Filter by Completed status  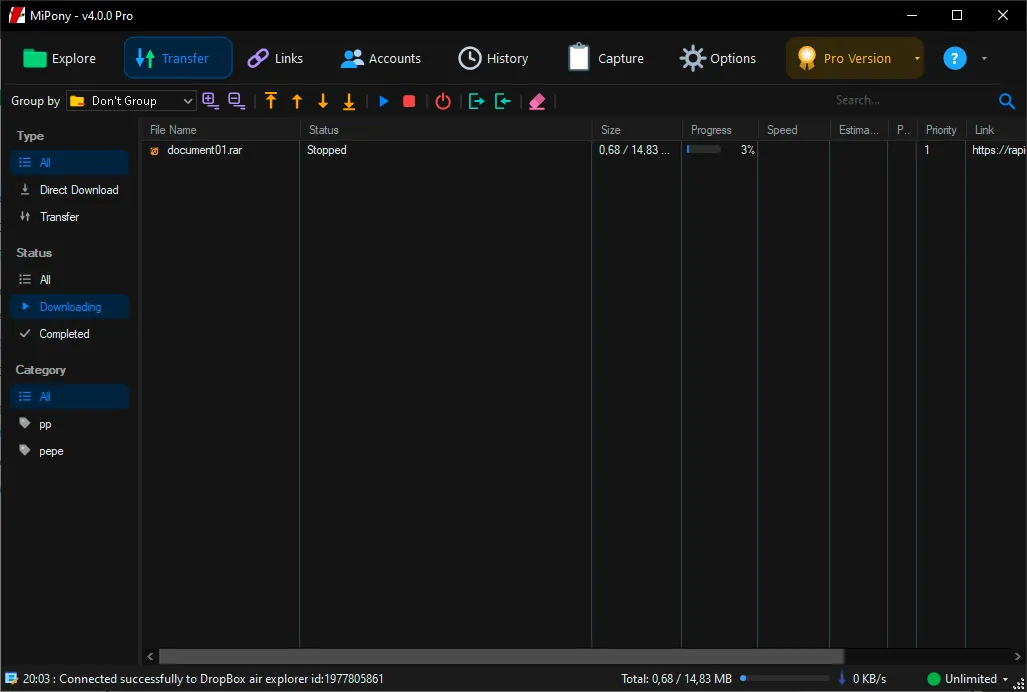click(x=69, y=334)
